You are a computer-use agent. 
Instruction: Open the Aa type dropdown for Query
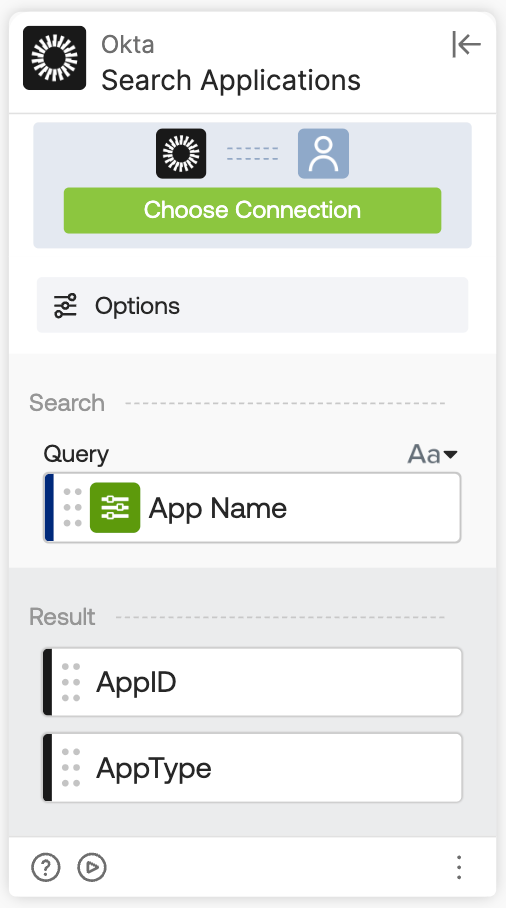(432, 454)
